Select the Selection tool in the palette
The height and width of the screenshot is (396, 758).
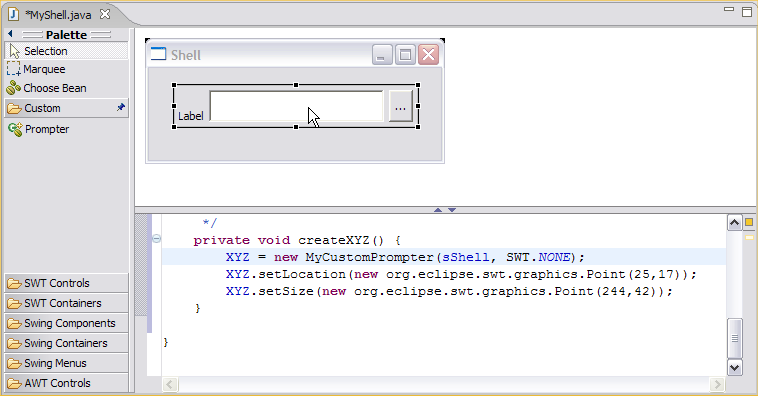pos(67,51)
